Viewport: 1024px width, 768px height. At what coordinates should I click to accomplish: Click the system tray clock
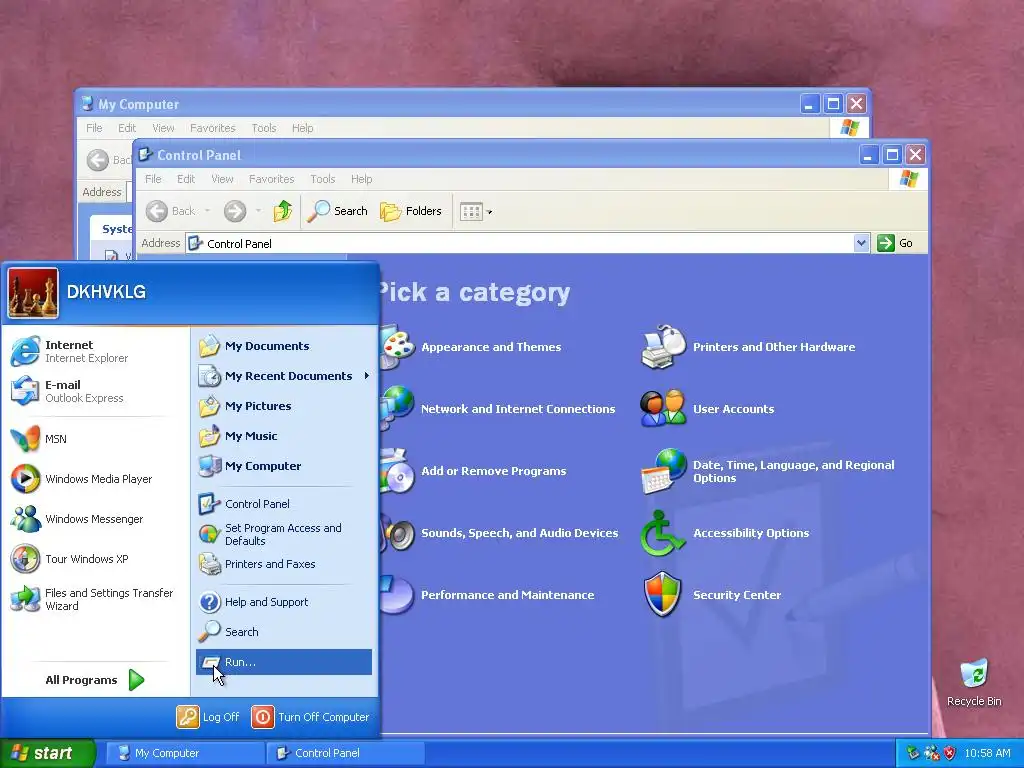click(x=987, y=753)
